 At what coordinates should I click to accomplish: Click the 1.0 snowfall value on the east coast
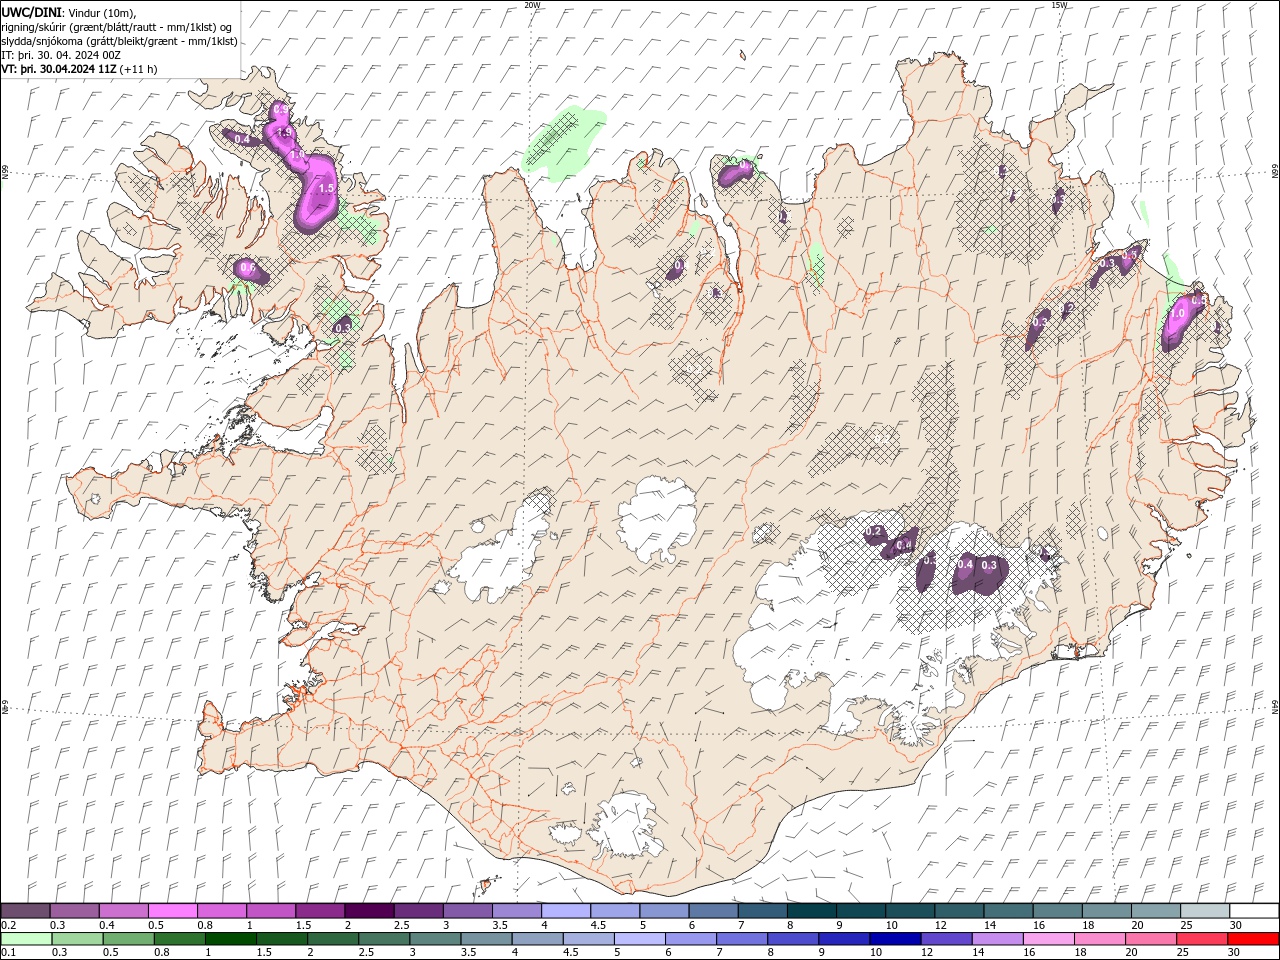[x=1178, y=313]
